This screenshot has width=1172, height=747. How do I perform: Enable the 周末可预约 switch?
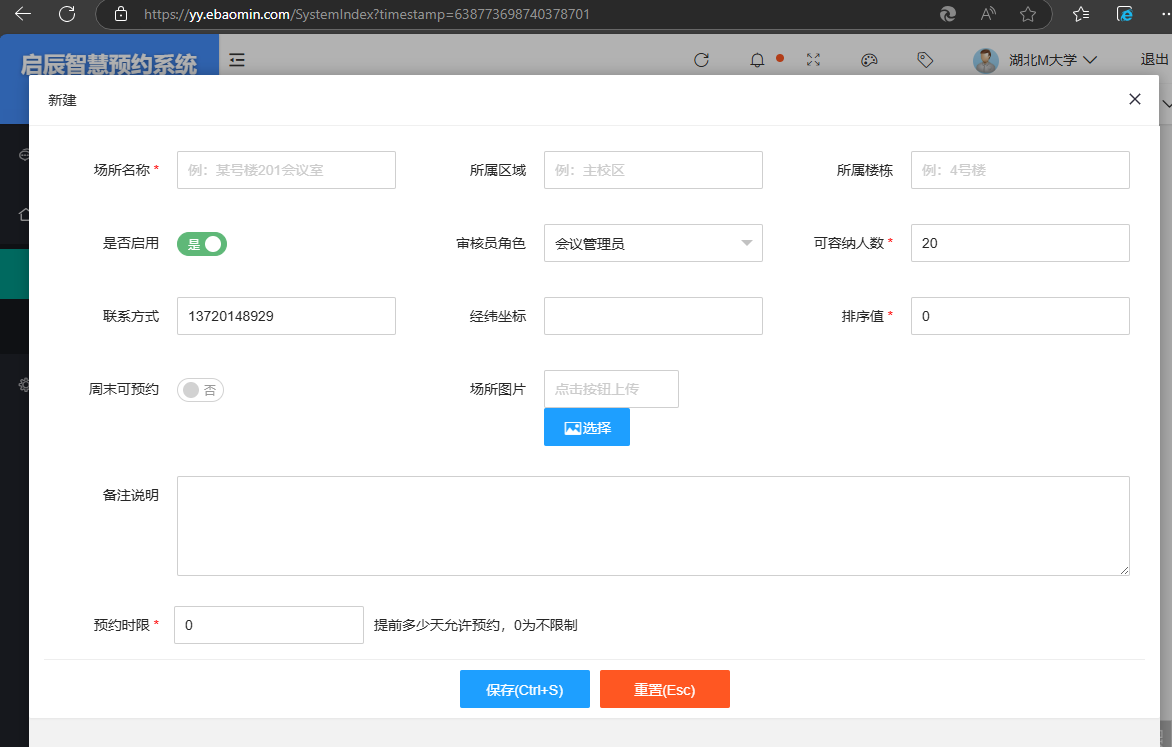click(200, 390)
